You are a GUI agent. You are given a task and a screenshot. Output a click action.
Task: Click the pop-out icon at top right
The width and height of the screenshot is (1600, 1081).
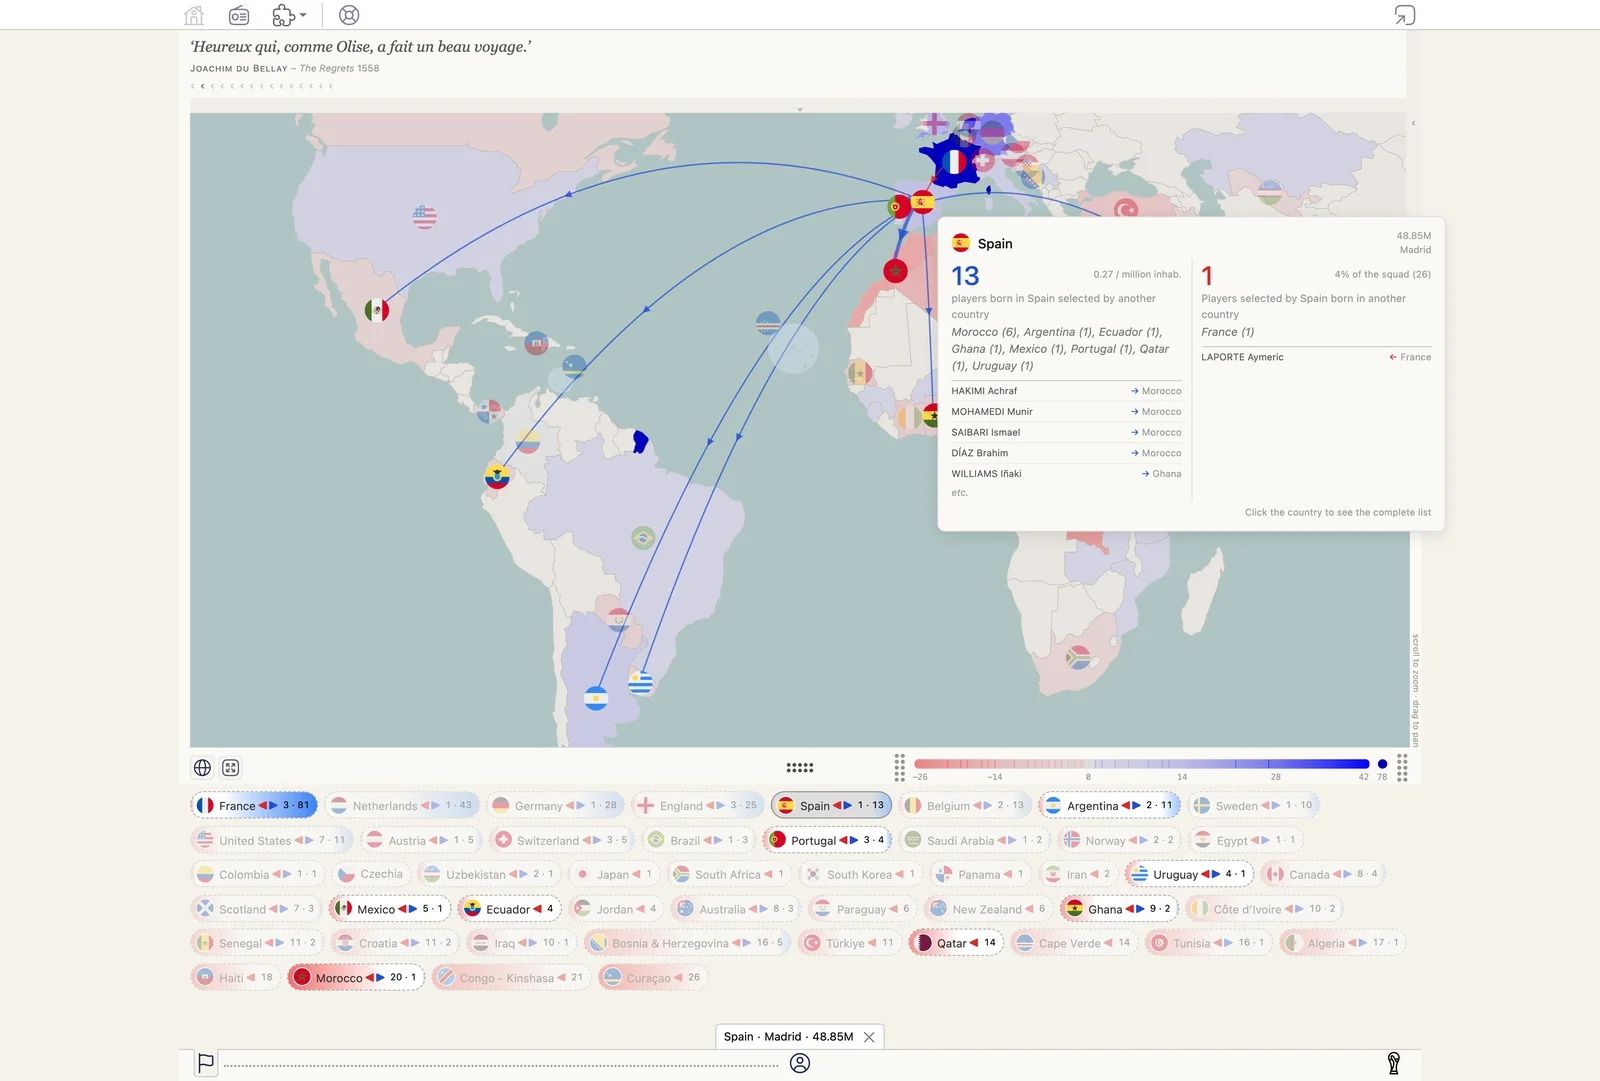click(x=1405, y=15)
